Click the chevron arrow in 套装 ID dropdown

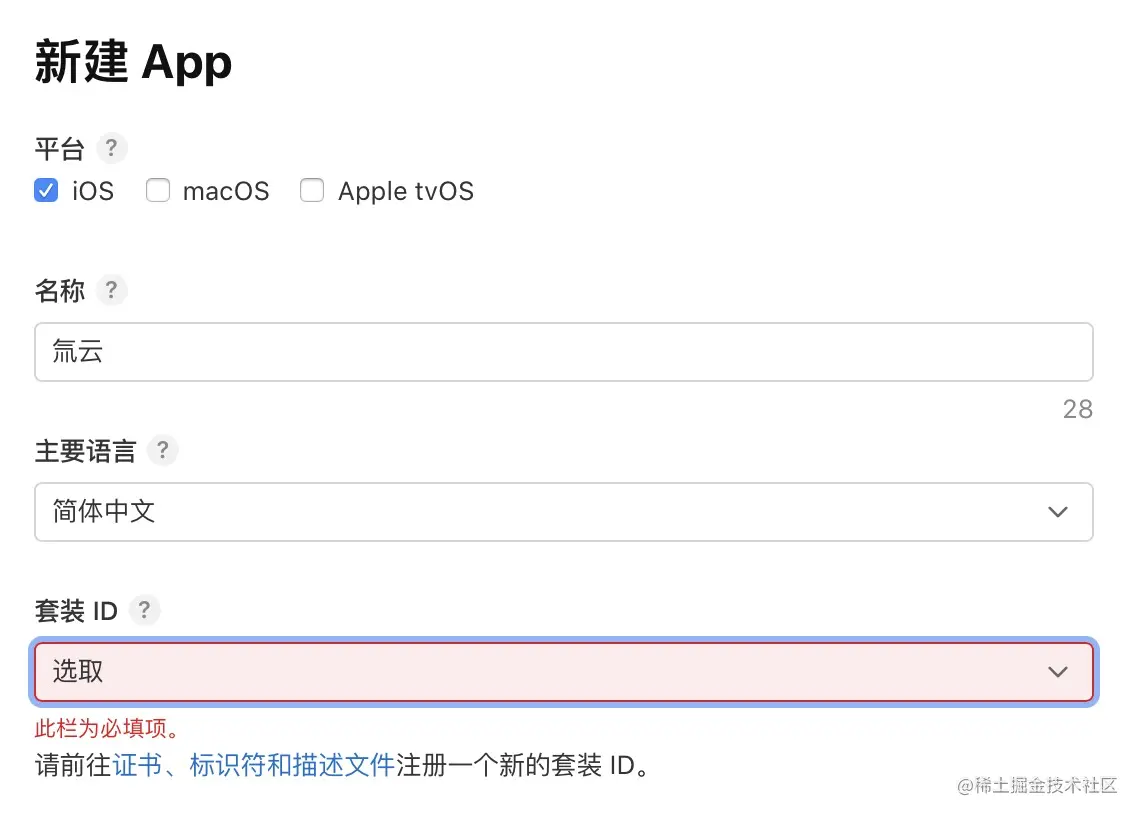click(1058, 672)
